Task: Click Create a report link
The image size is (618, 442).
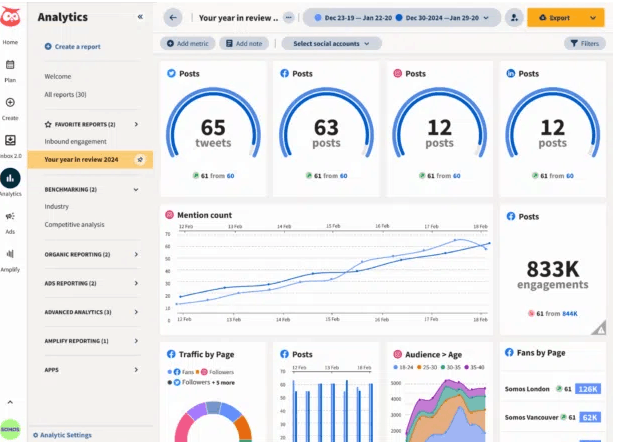Action: (x=73, y=47)
